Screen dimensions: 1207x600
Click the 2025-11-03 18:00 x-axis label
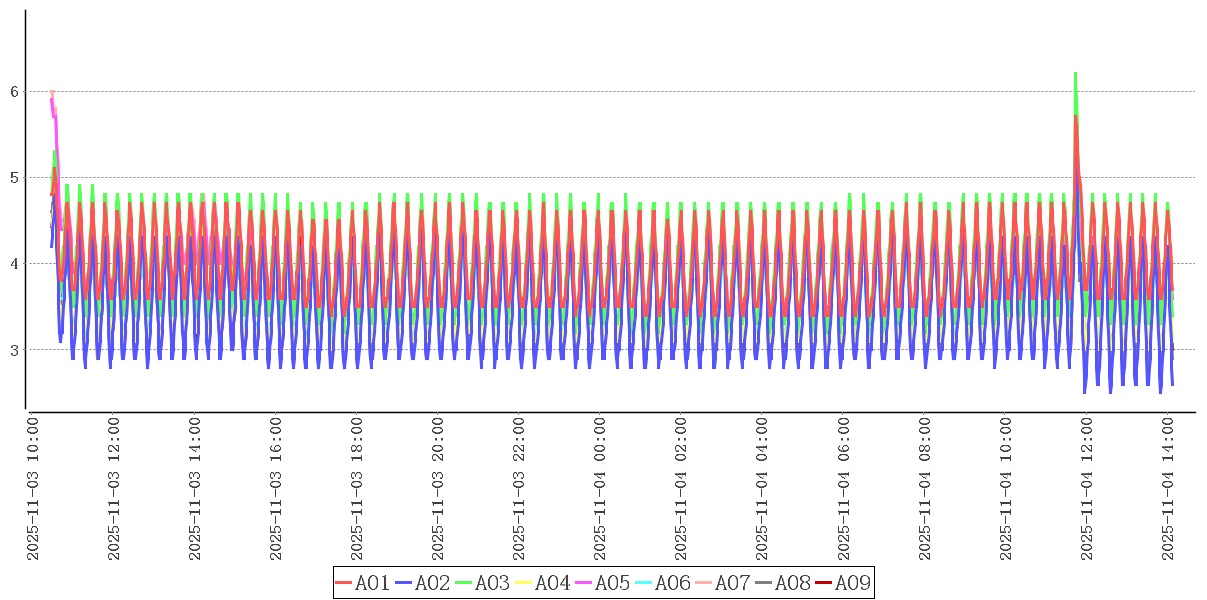pyautogui.click(x=357, y=489)
